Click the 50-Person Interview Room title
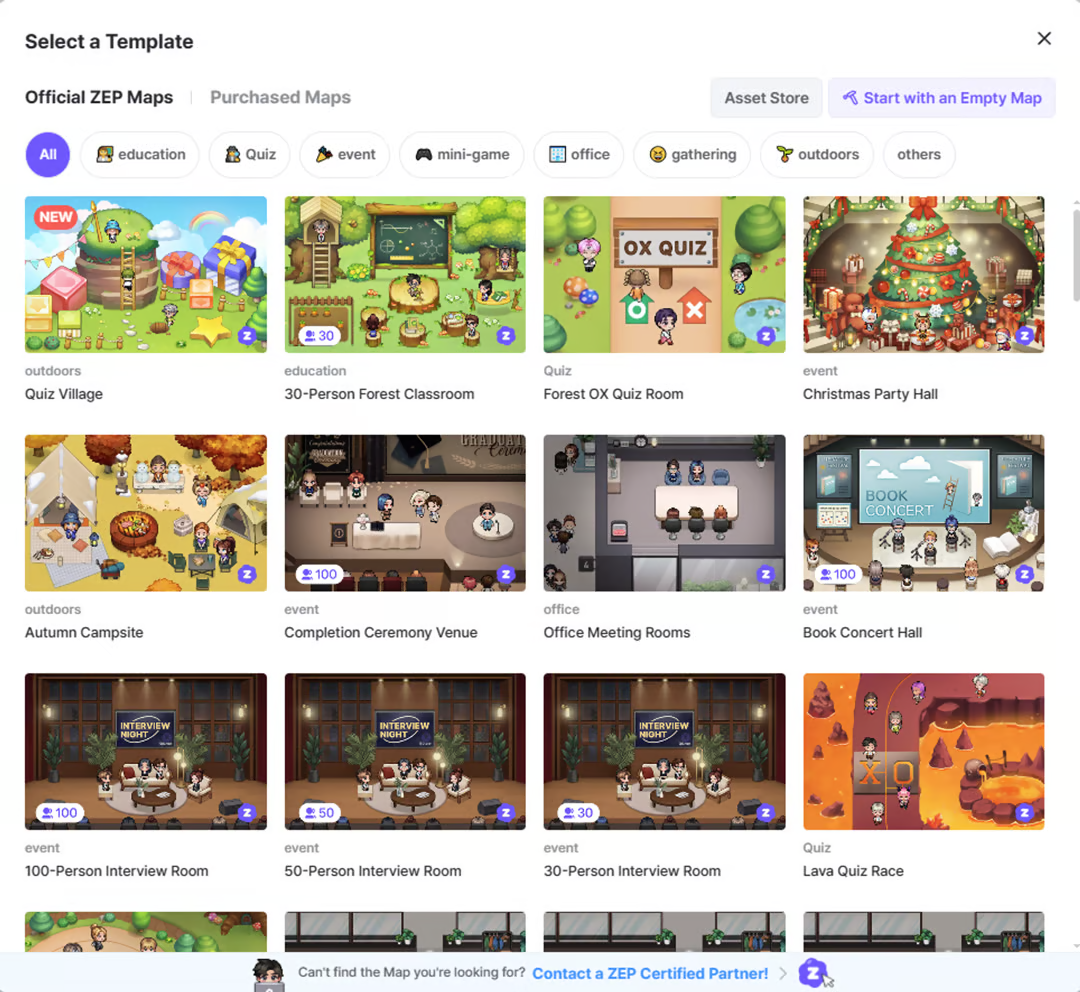The image size is (1080, 992). (373, 871)
